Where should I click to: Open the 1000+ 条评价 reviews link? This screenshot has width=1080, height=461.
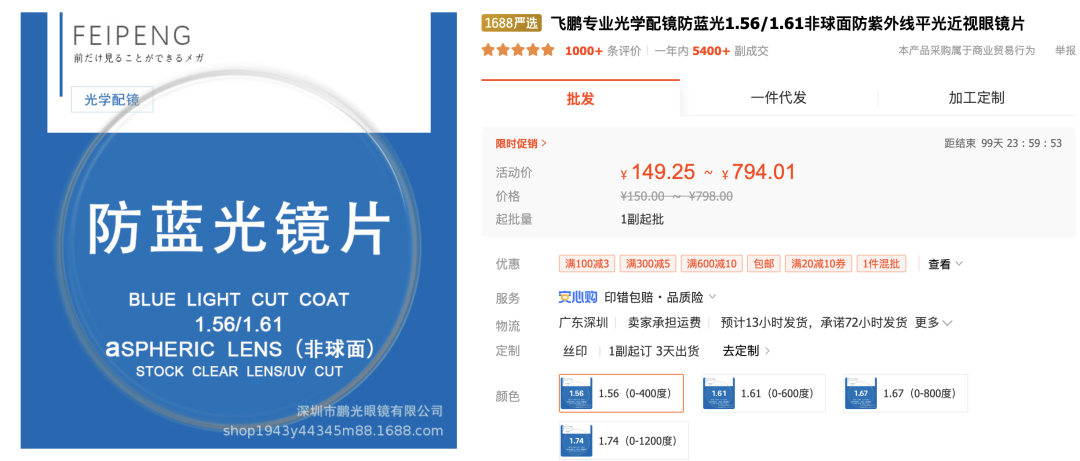coord(603,51)
